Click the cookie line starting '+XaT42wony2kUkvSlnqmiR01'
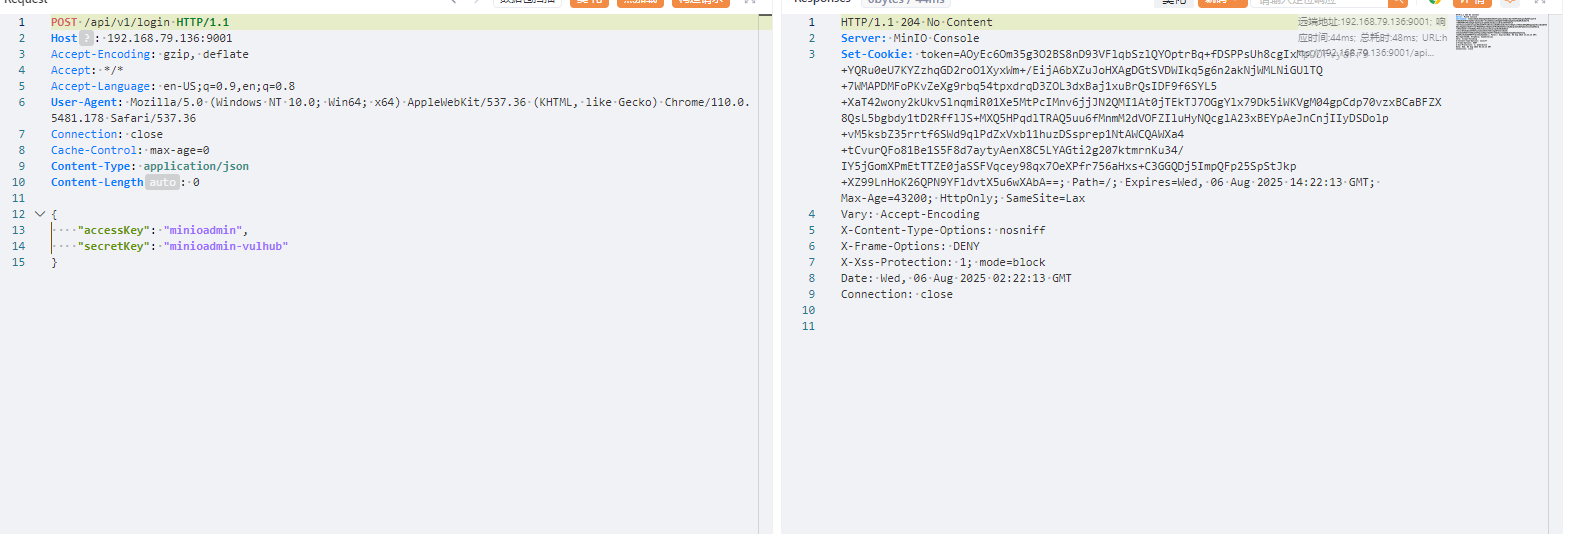The width and height of the screenshot is (1573, 534). pyautogui.click(x=1141, y=102)
